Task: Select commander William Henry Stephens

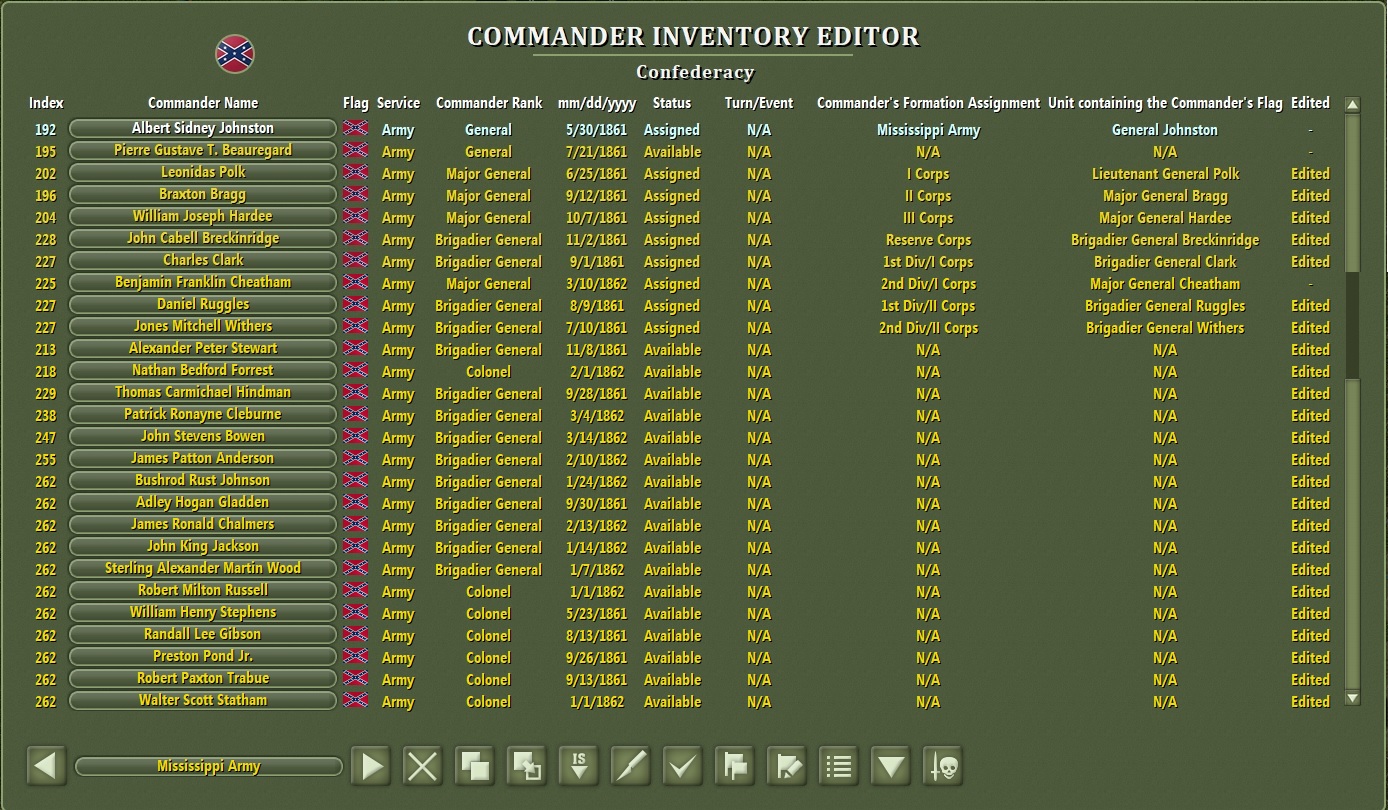Action: coord(203,612)
